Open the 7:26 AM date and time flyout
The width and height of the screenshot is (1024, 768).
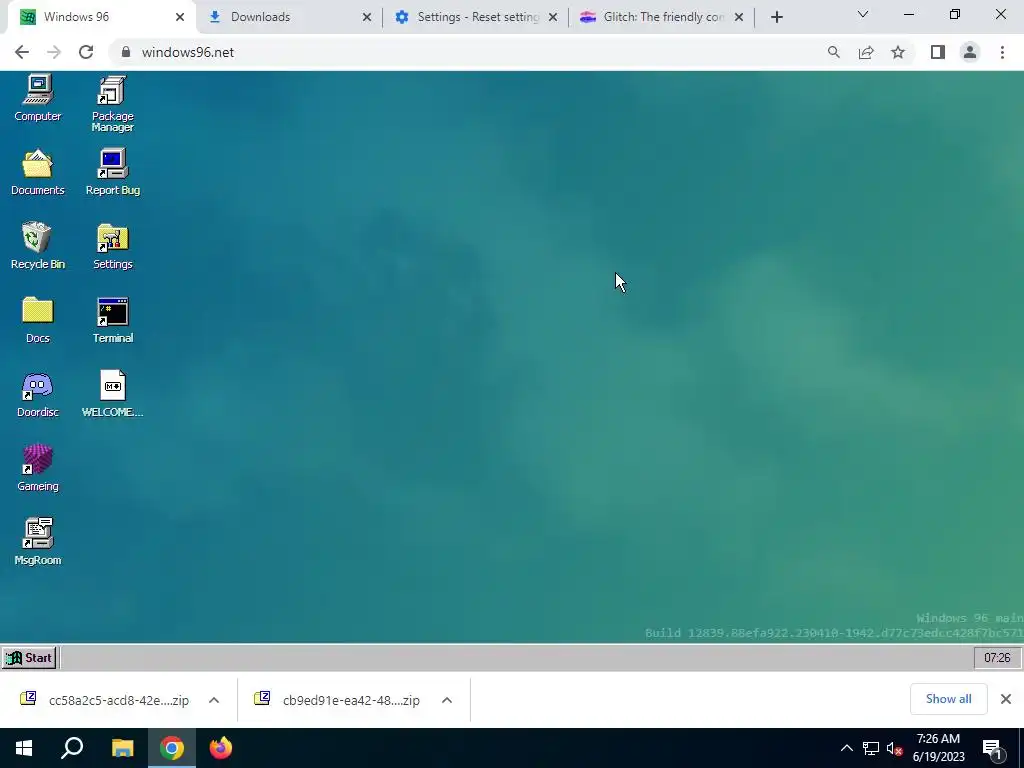938,748
